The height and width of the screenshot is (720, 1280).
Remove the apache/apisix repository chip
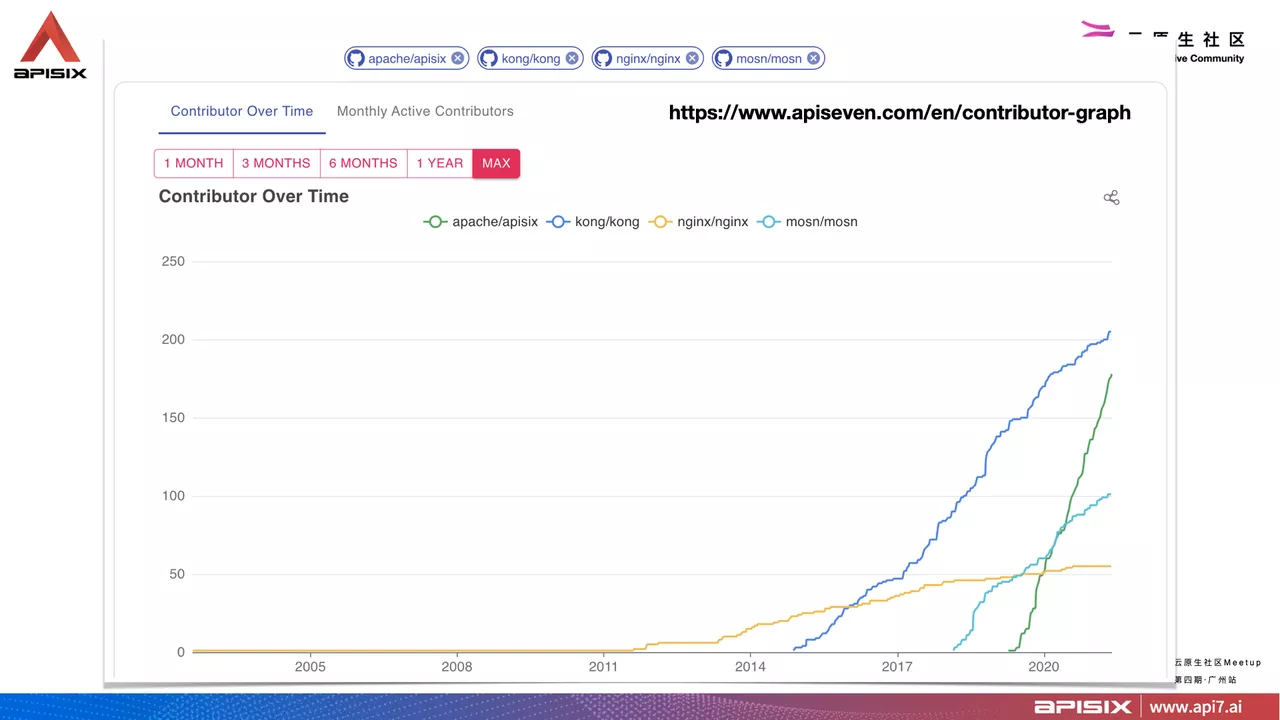(457, 58)
